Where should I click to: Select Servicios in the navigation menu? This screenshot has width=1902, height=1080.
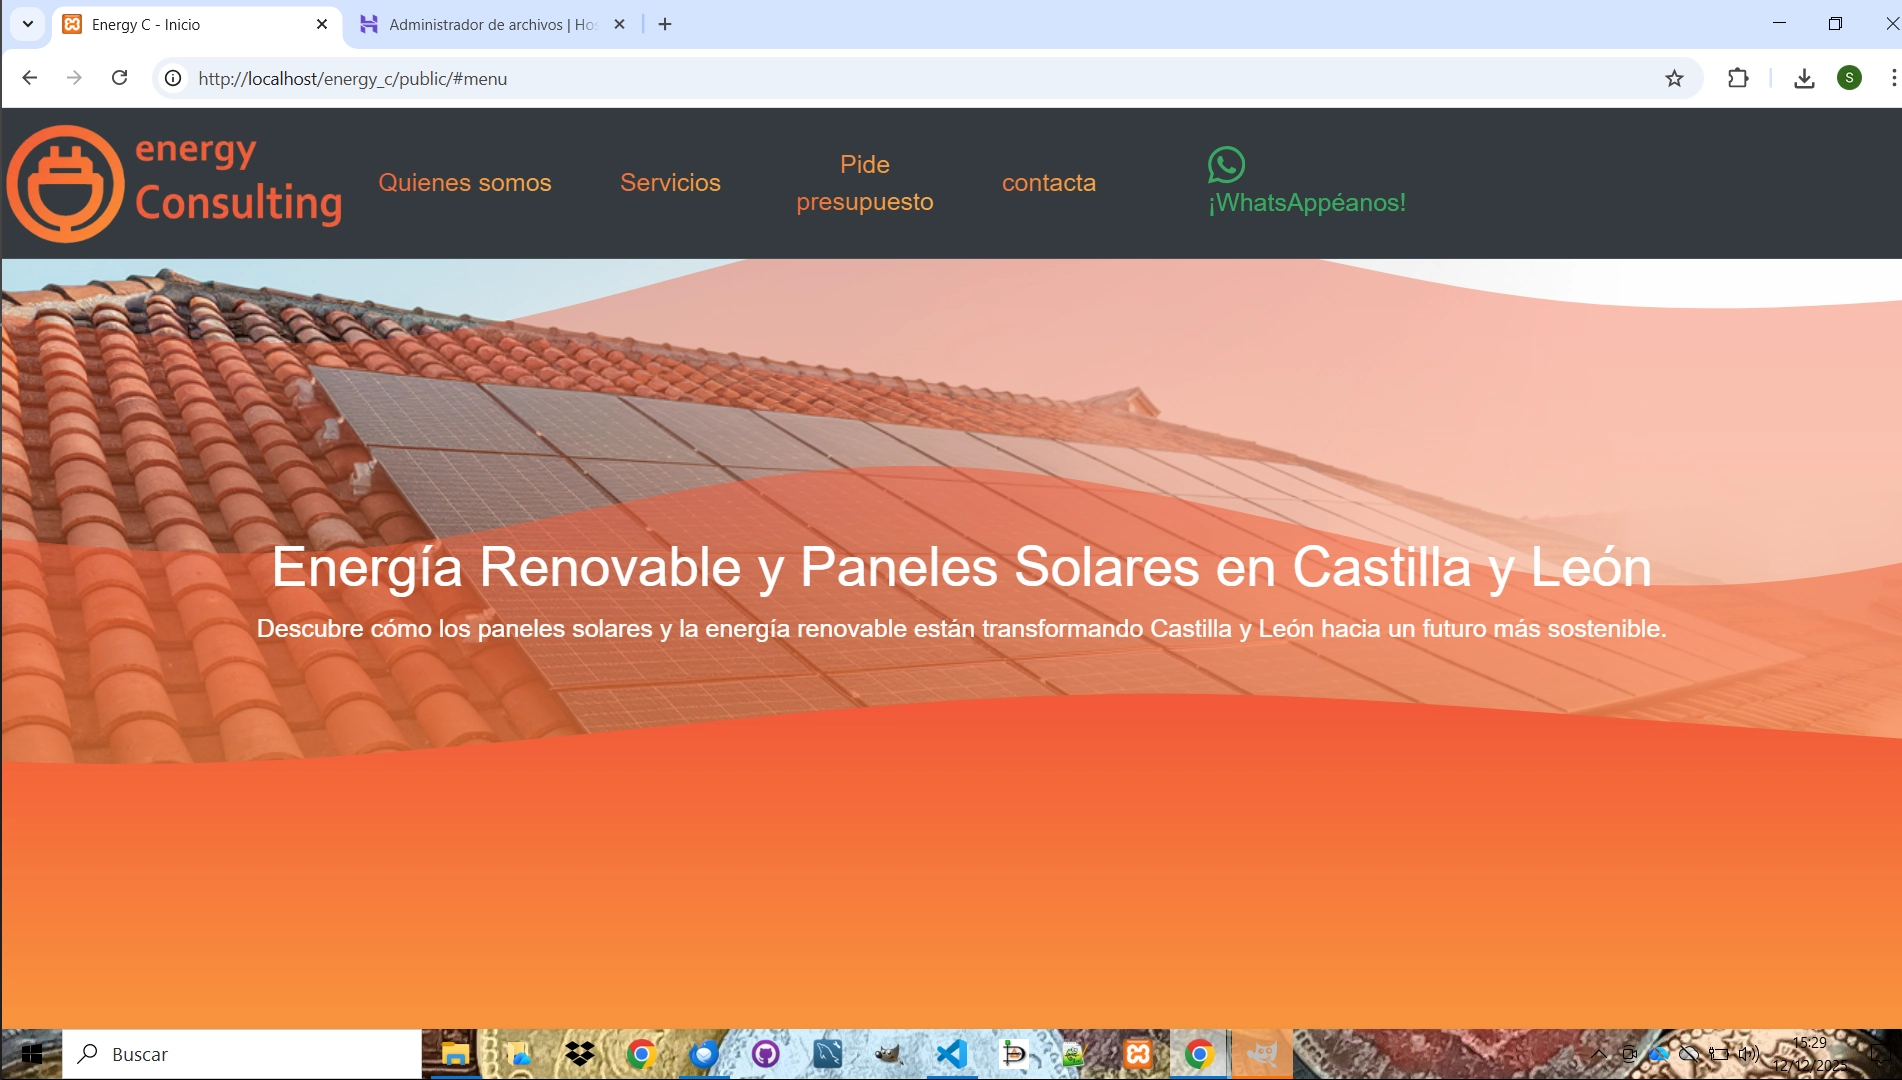(670, 183)
